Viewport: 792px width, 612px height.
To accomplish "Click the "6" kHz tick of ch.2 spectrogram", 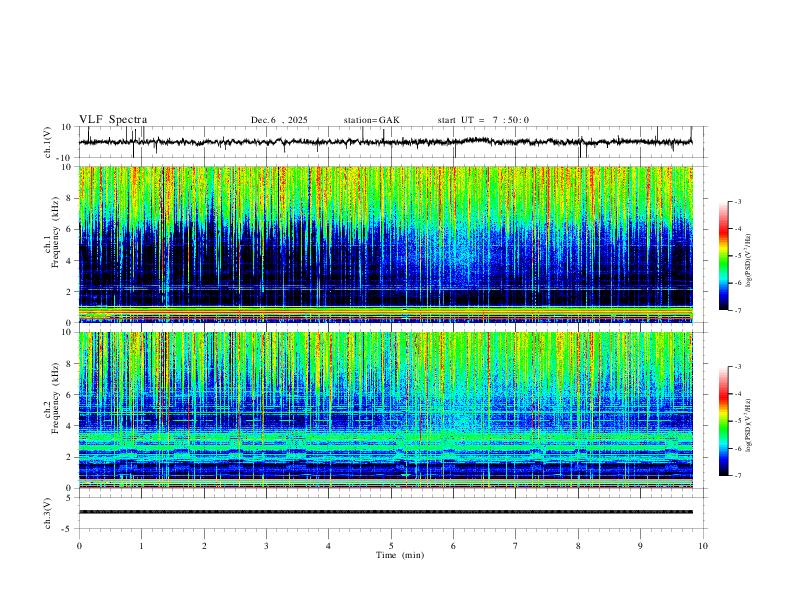I will [x=69, y=394].
